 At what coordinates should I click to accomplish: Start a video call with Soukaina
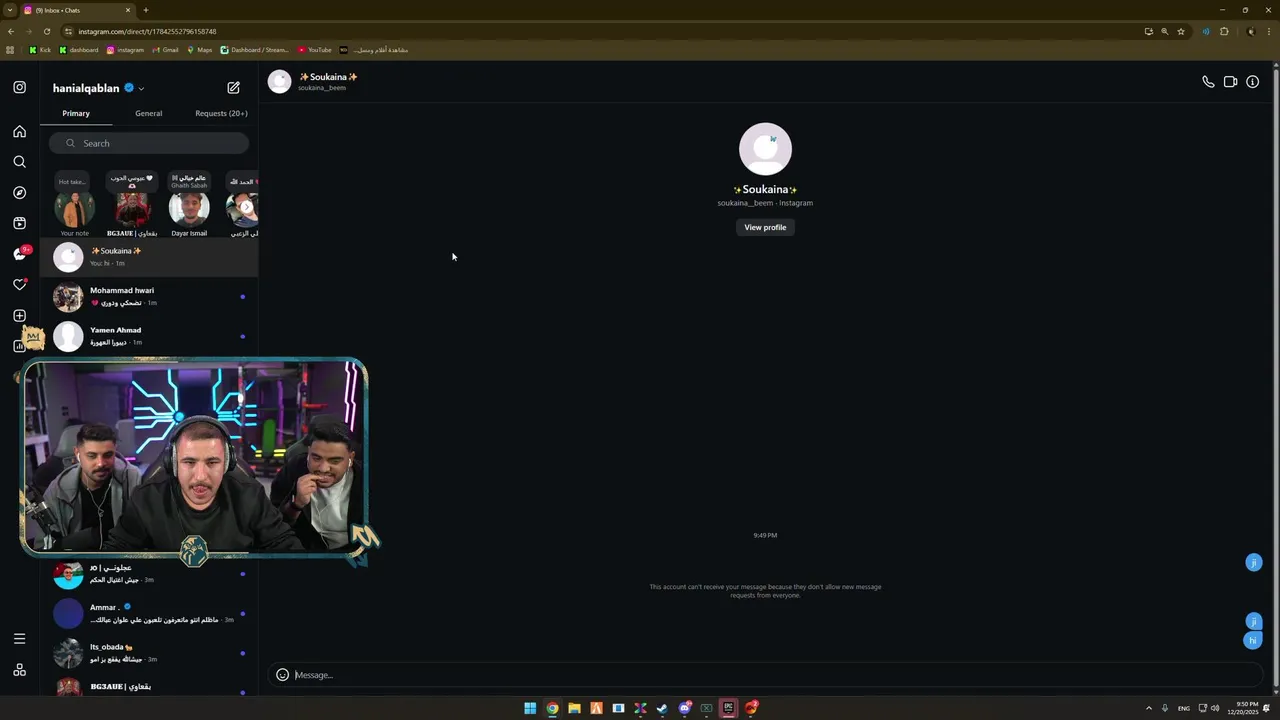point(1230,82)
